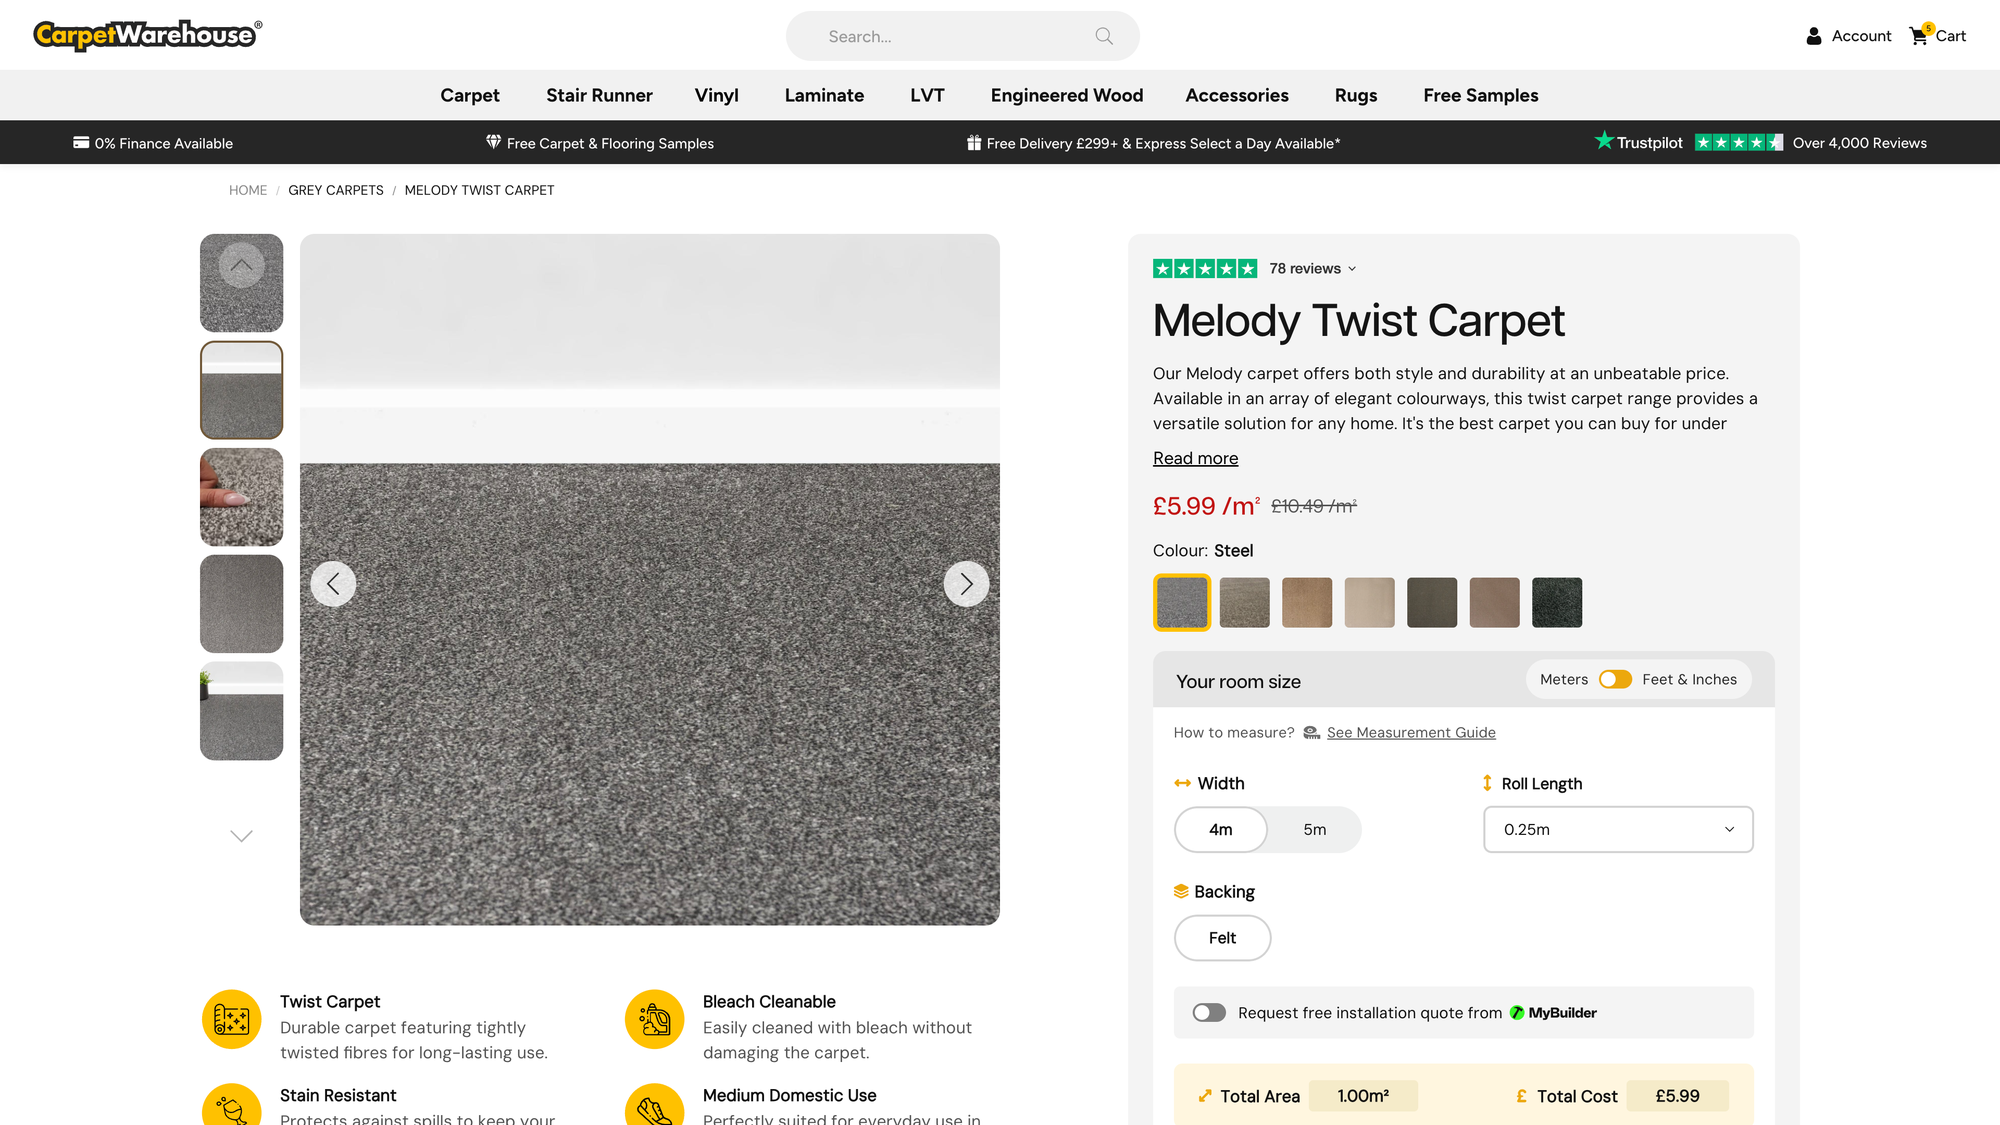
Task: Open the Engineered Wood menu
Action: 1067,95
